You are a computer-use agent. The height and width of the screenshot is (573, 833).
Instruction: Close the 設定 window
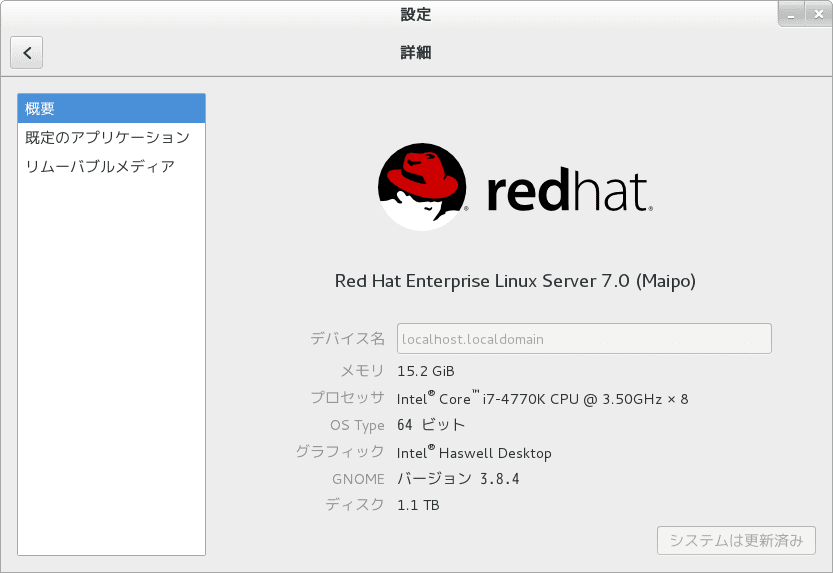[x=819, y=14]
